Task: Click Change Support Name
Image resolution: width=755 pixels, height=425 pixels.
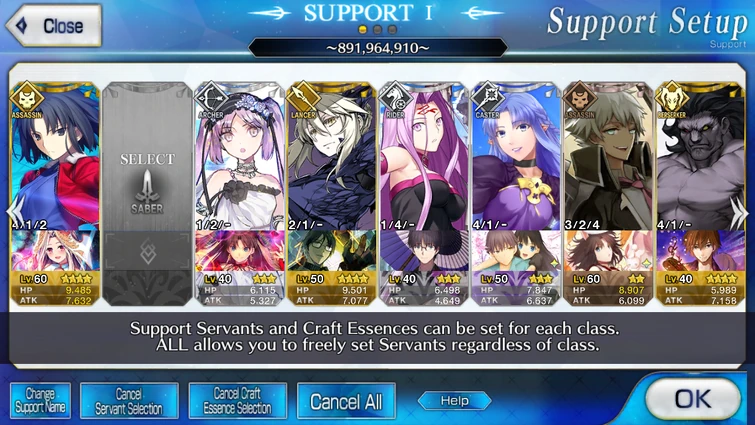Action: tap(40, 401)
